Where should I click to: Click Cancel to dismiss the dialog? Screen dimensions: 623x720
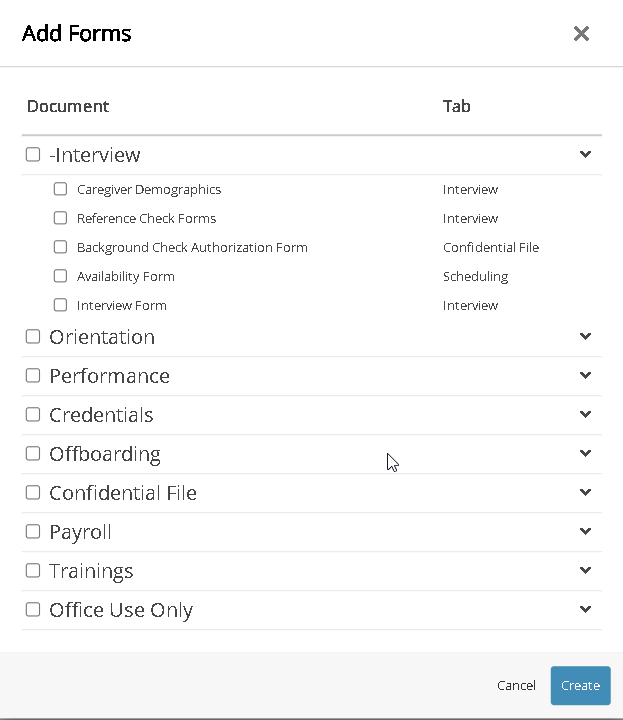click(516, 685)
